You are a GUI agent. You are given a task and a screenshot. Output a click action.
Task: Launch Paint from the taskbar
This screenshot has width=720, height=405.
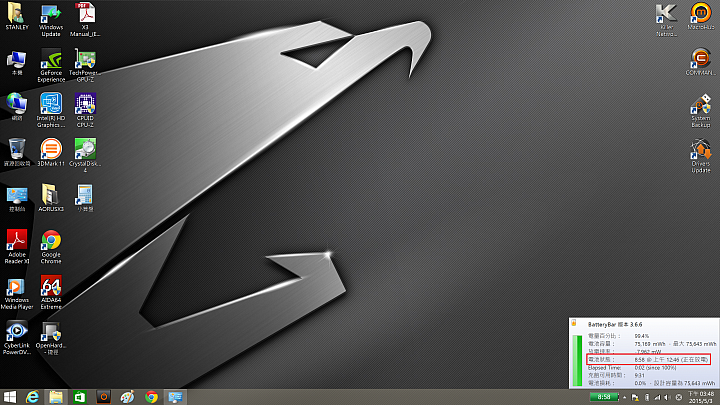pos(127,397)
